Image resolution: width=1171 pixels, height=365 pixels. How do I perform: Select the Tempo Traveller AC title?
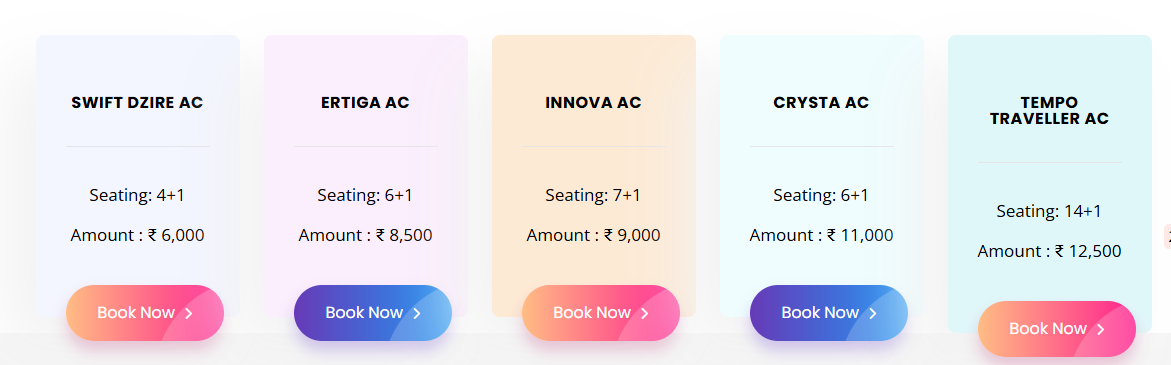[x=1049, y=110]
